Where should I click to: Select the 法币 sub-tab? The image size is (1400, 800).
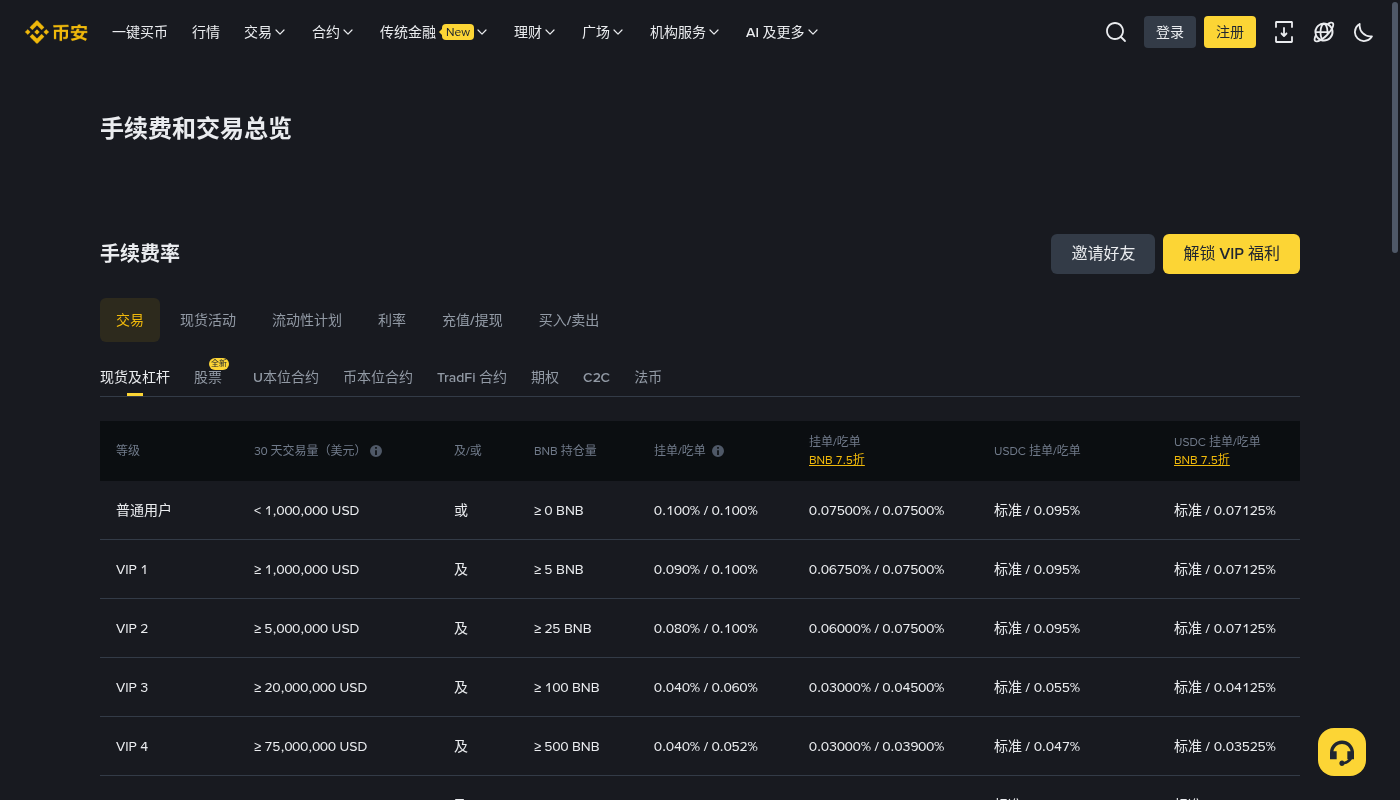click(648, 377)
